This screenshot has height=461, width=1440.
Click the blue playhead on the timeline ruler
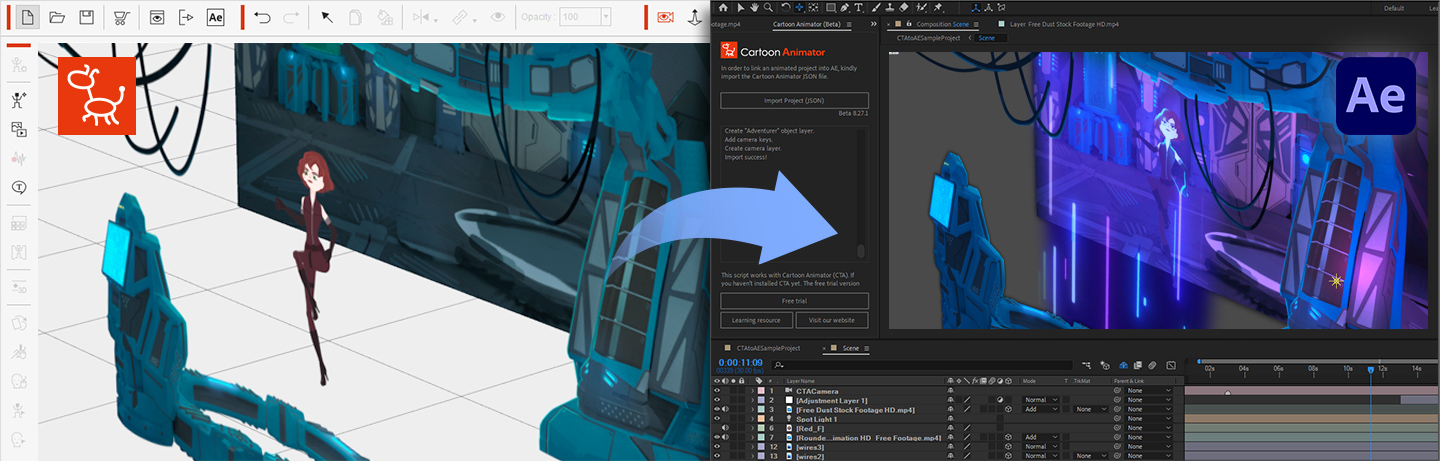click(x=1370, y=369)
